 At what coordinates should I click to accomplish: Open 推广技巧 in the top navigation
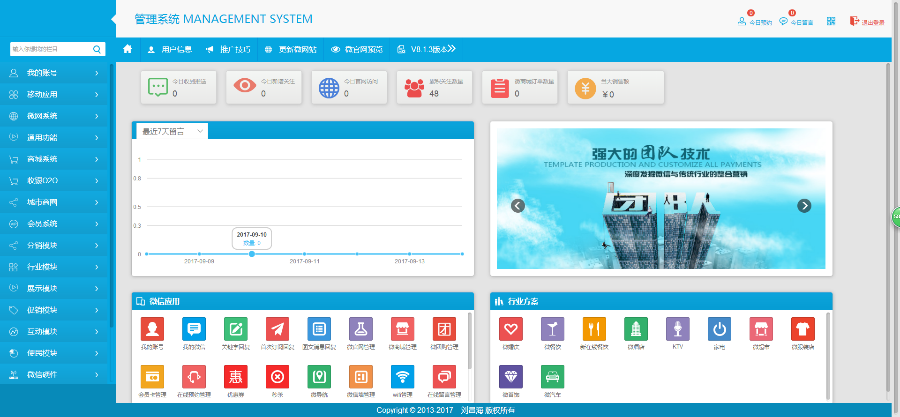[x=228, y=49]
